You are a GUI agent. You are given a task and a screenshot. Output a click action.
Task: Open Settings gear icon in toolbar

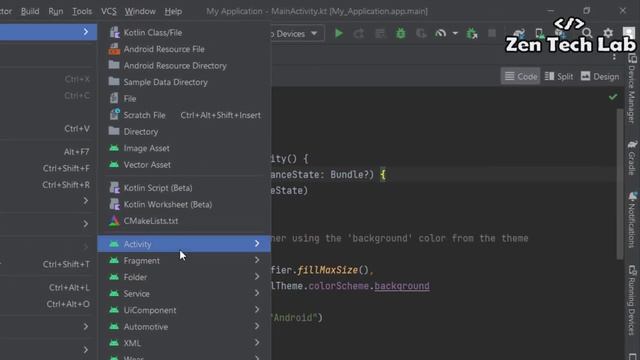[x=608, y=33]
